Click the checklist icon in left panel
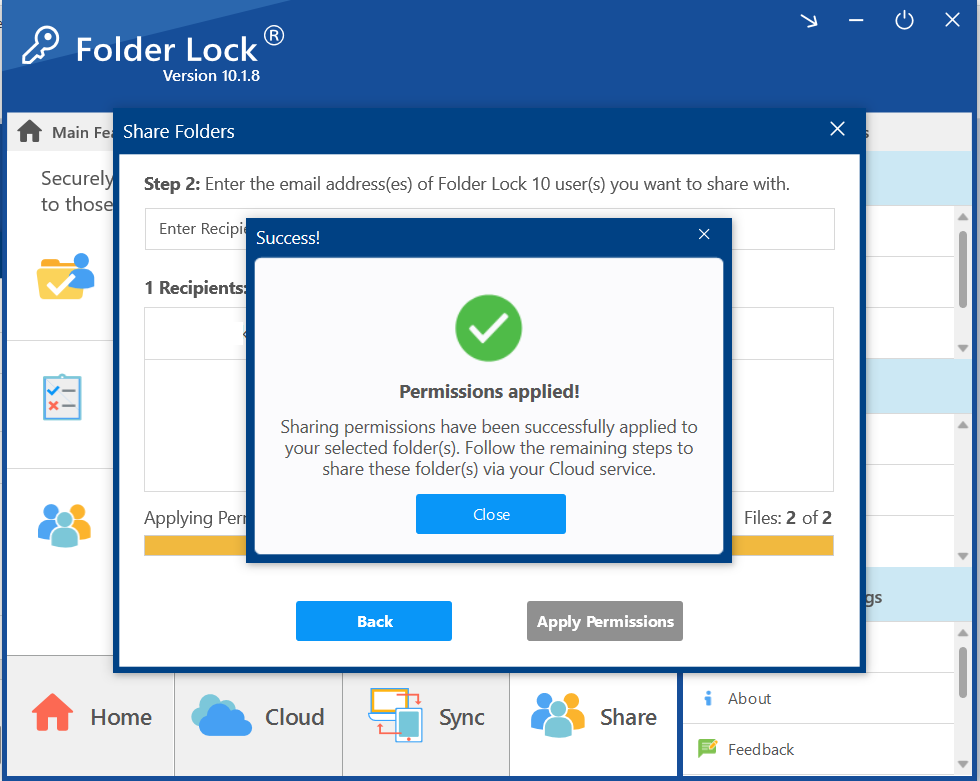This screenshot has width=980, height=781. pyautogui.click(x=62, y=397)
